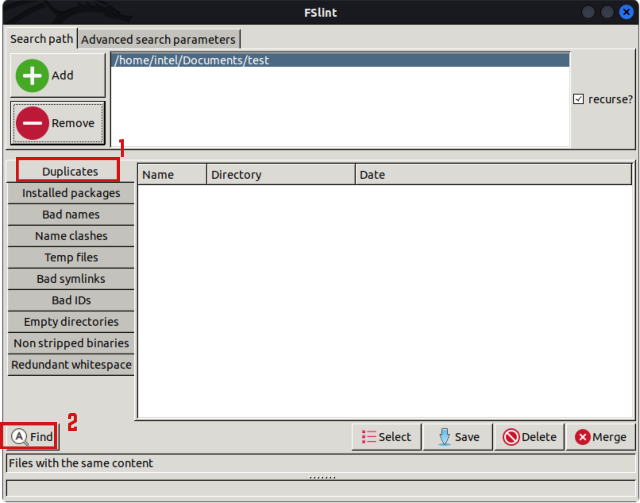640x503 pixels.
Task: Click the Delete prohibition icon button
Action: click(529, 437)
